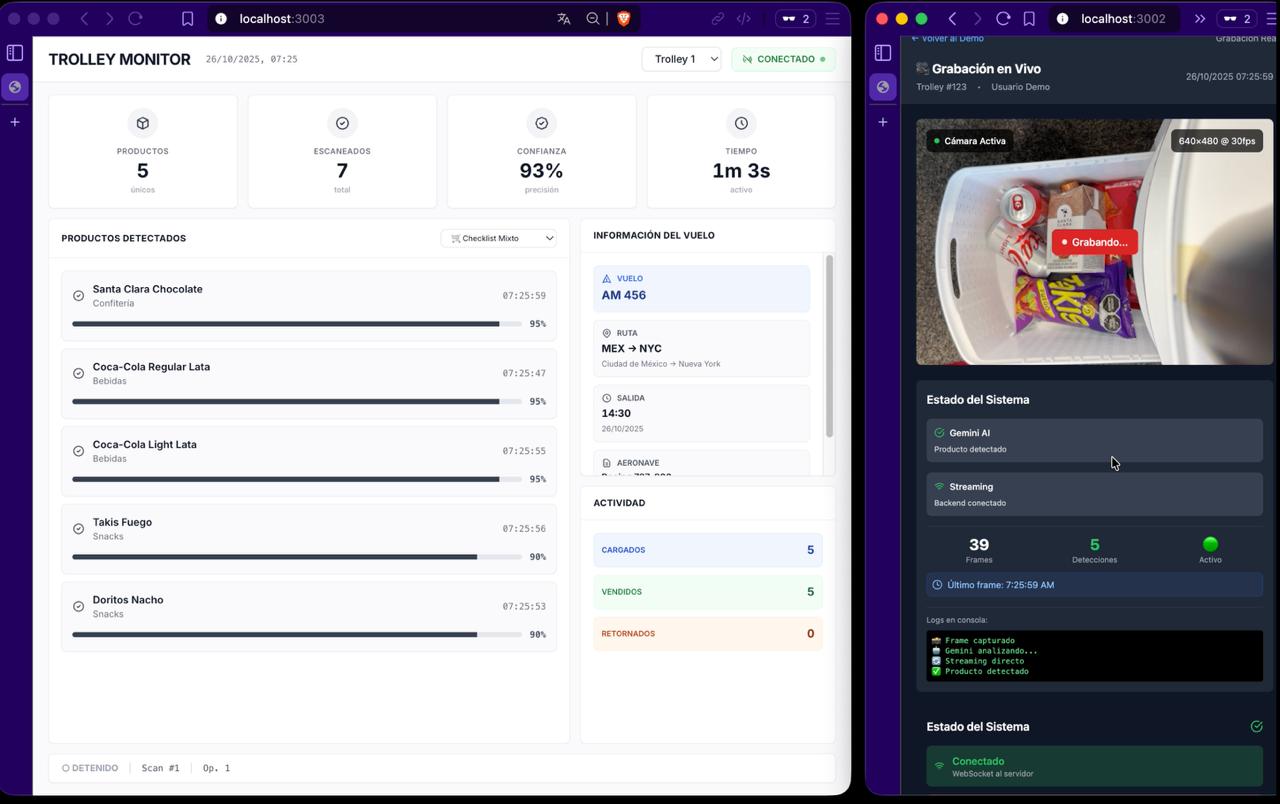Viewport: 1280px width, 804px height.
Task: Toggle check circle for Santa Clara Chocolate
Action: pos(78,296)
